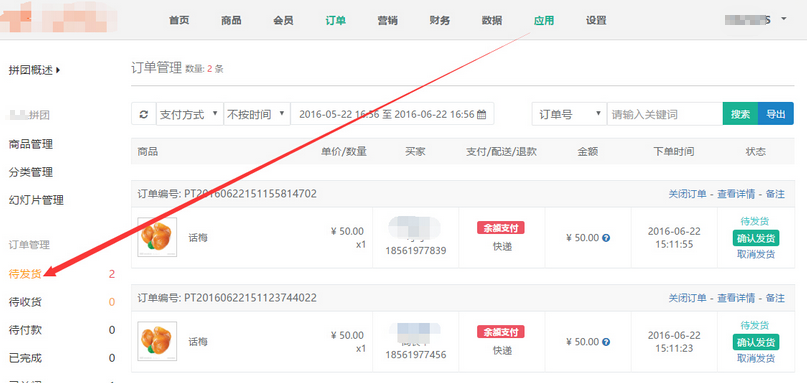This screenshot has width=807, height=383.
Task: Open the 订单号 search type dropdown
Action: (x=569, y=114)
